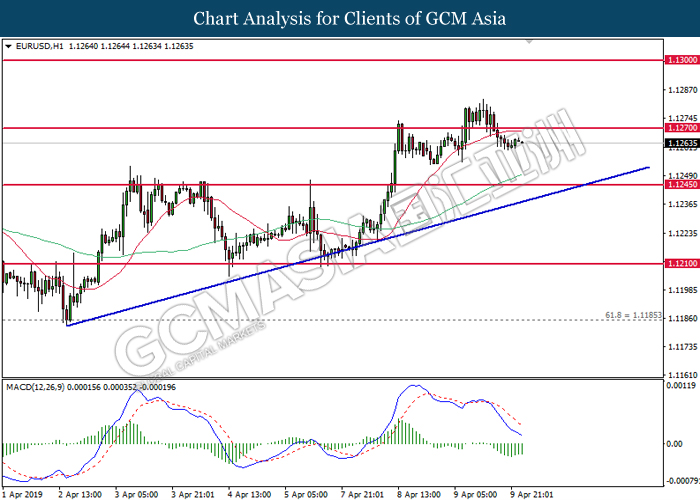
Task: Click the 1.13000 resistance price label
Action: 682,60
